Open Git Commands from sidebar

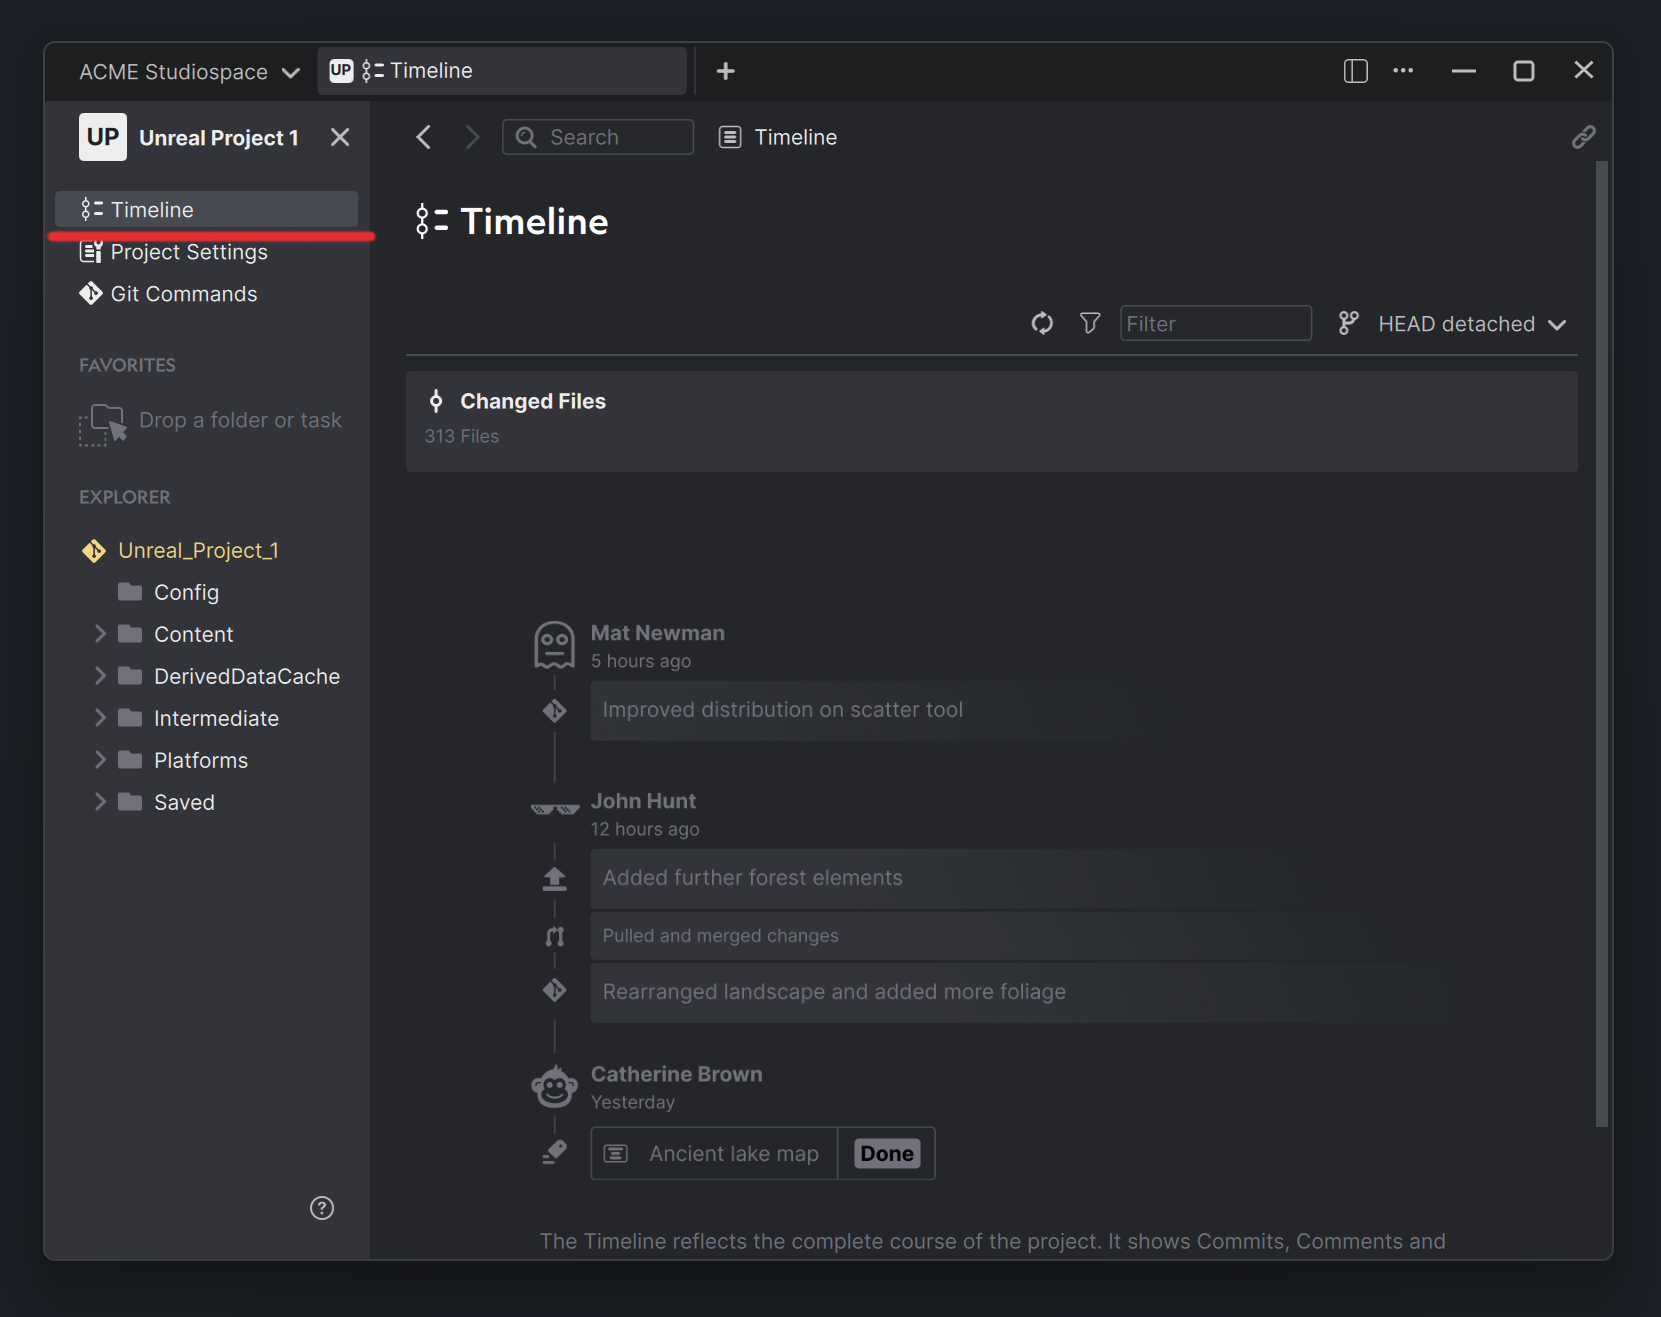point(183,293)
